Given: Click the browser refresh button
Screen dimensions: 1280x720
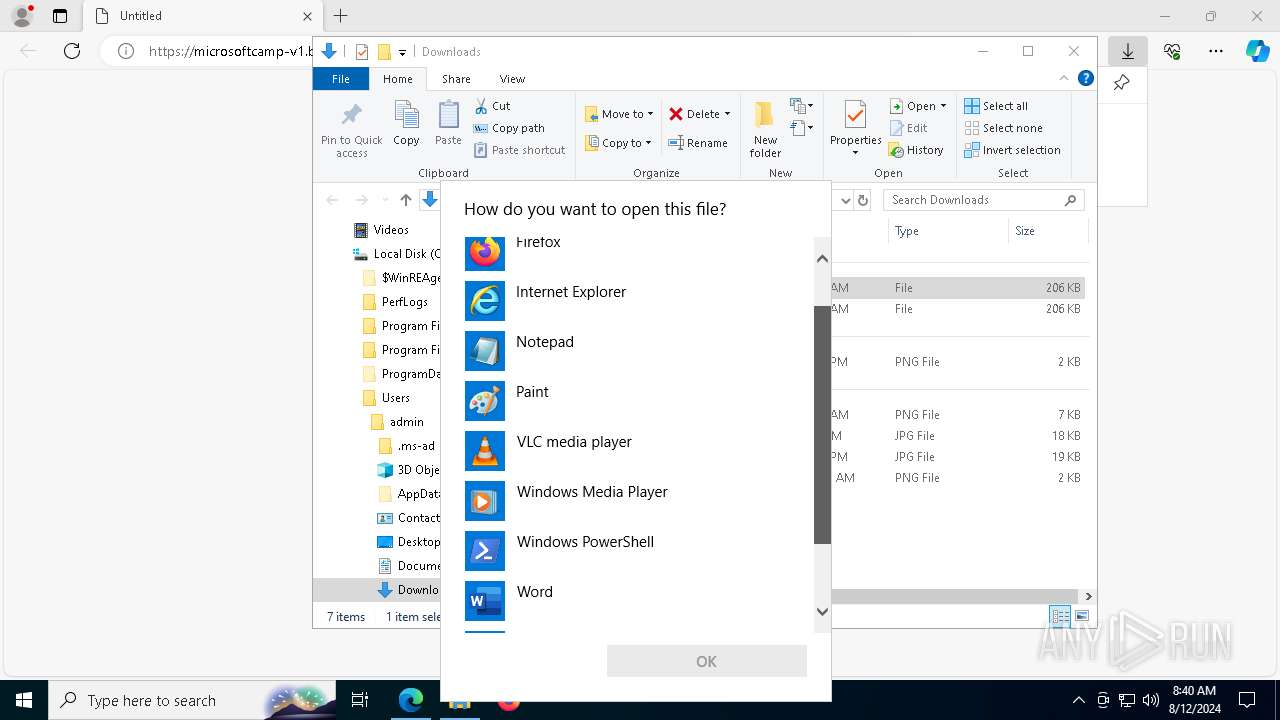Looking at the screenshot, I should click(x=72, y=51).
